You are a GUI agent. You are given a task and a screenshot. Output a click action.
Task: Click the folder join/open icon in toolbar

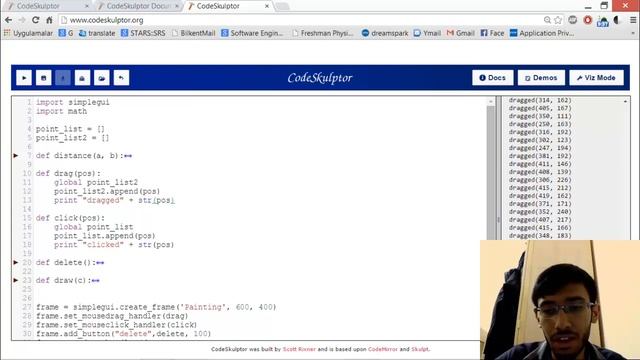tap(102, 78)
